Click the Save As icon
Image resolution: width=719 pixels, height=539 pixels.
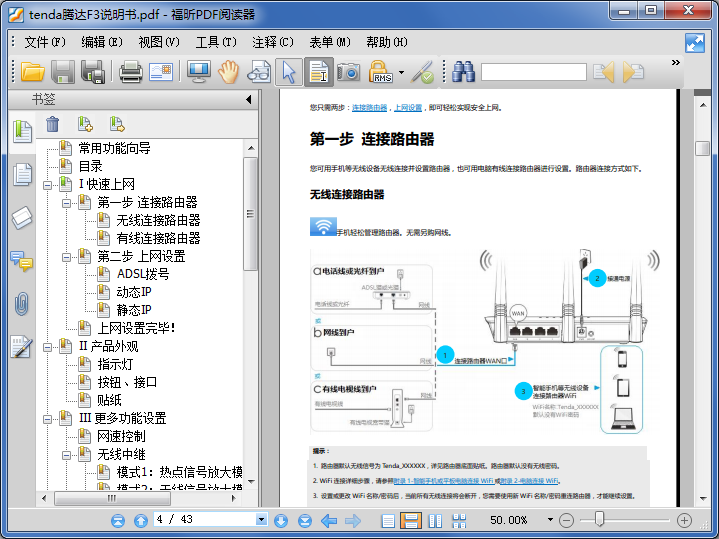point(93,72)
